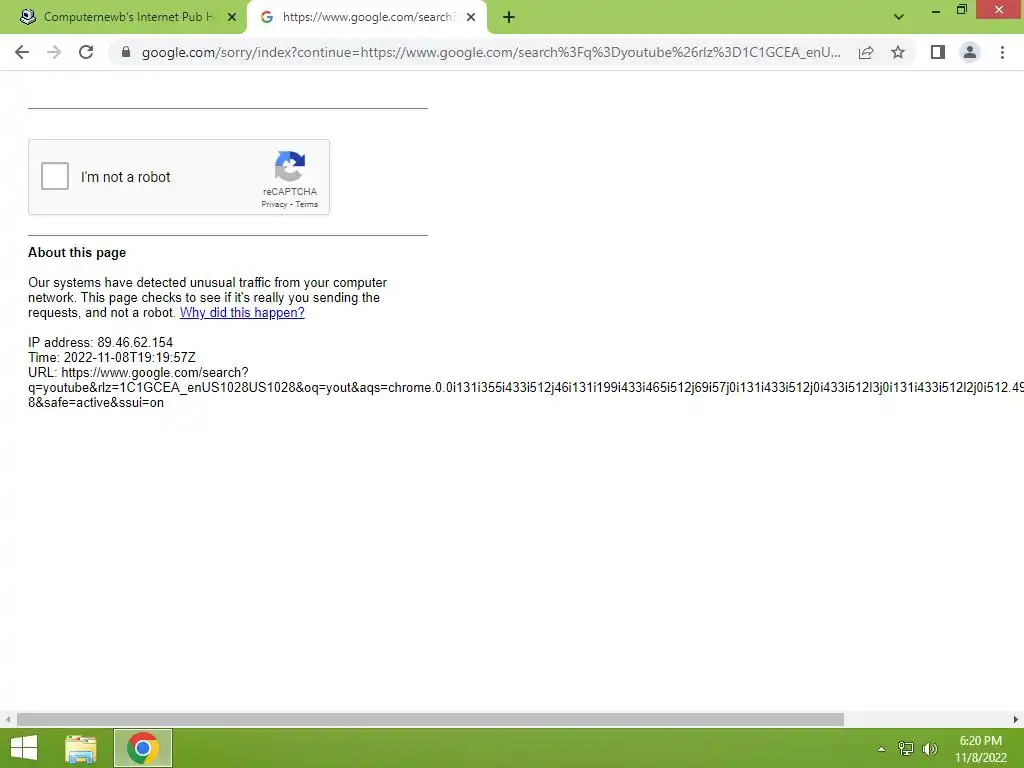Bookmark this page with the star icon

(898, 52)
